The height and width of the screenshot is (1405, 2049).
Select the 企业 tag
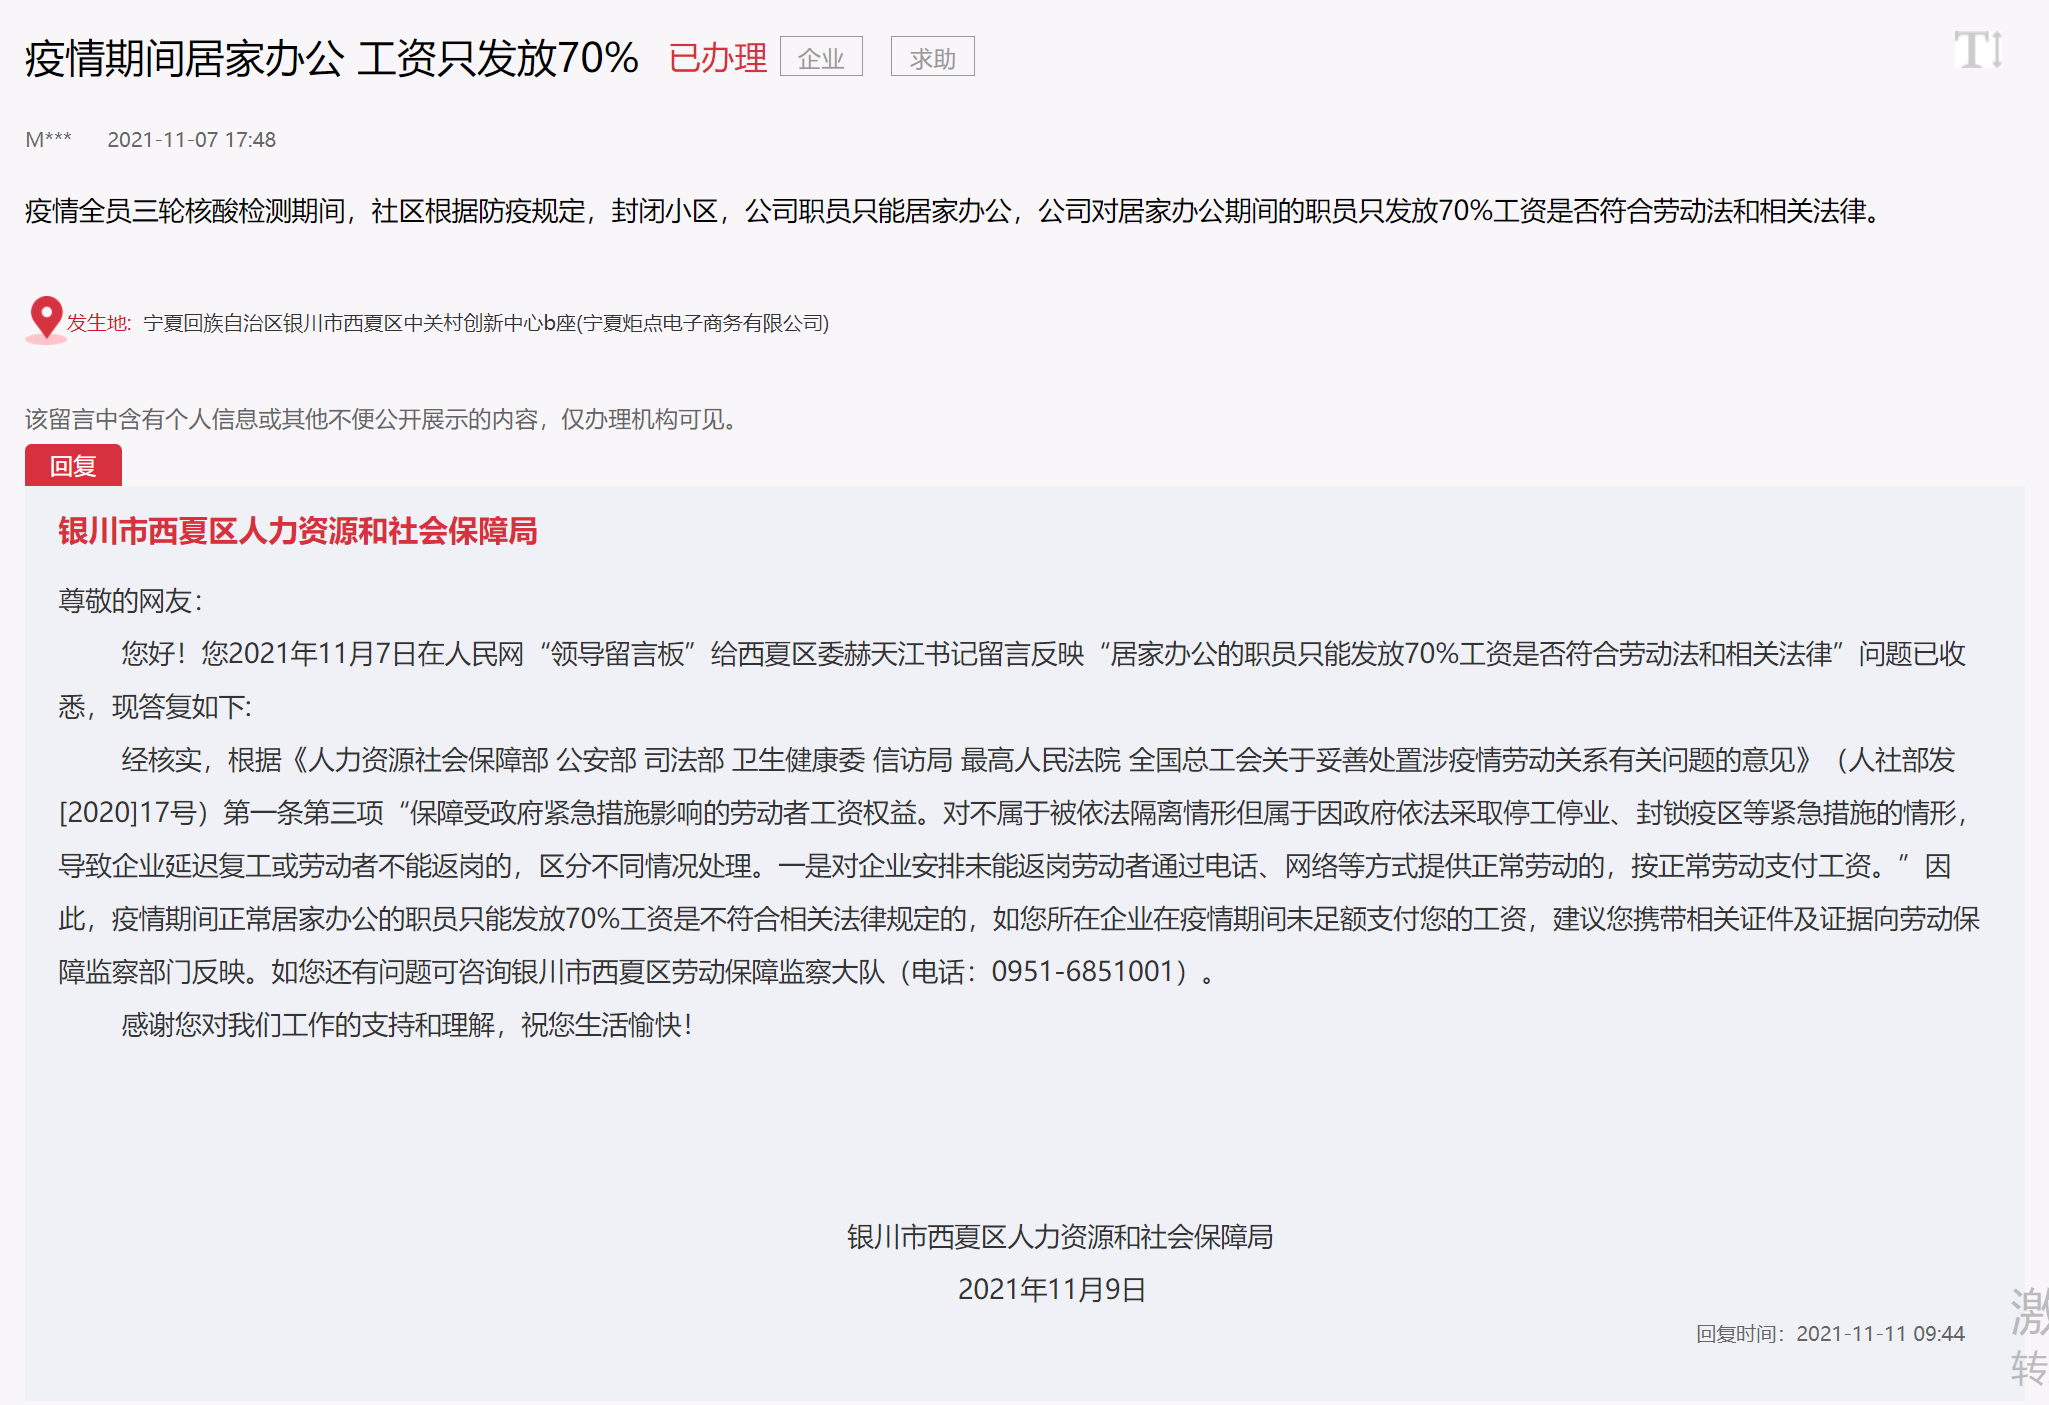(821, 58)
